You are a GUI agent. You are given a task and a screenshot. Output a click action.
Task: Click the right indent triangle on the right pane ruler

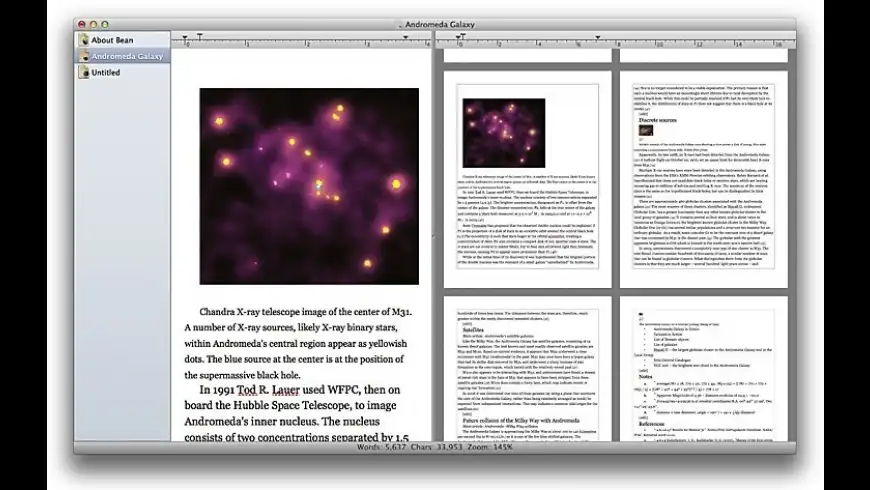(598, 38)
